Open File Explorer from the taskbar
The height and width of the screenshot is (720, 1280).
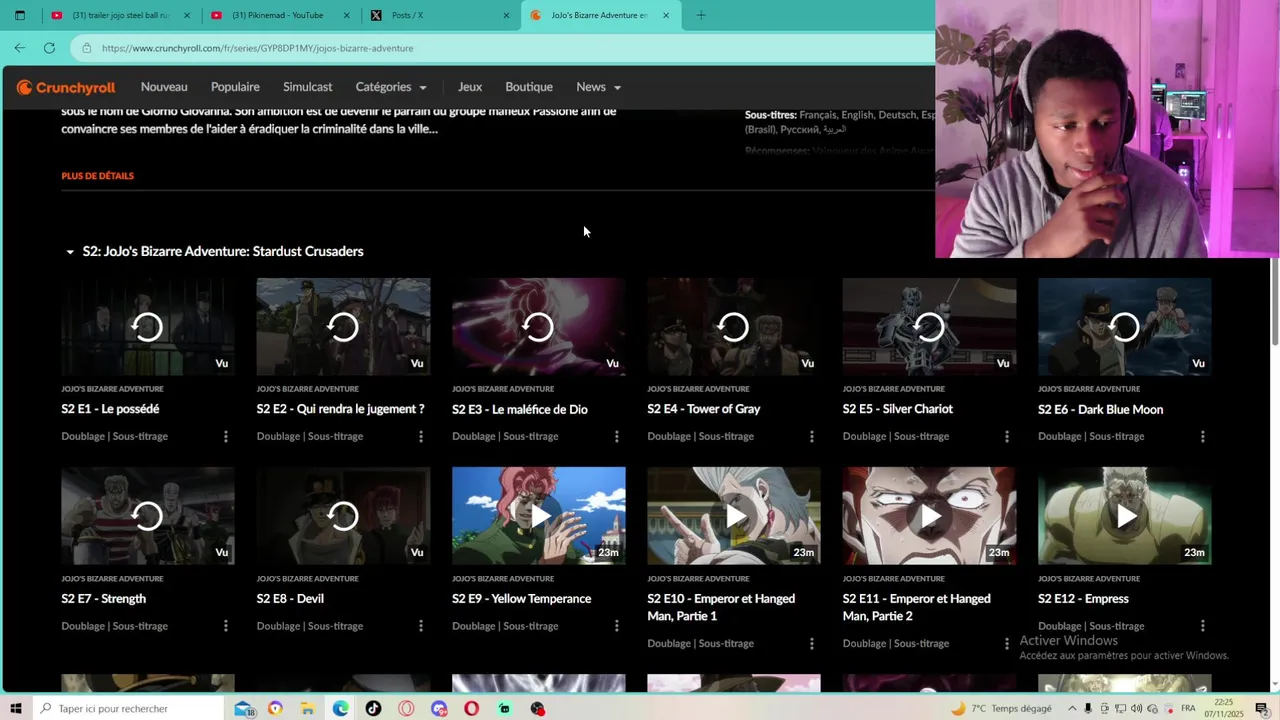coord(307,709)
